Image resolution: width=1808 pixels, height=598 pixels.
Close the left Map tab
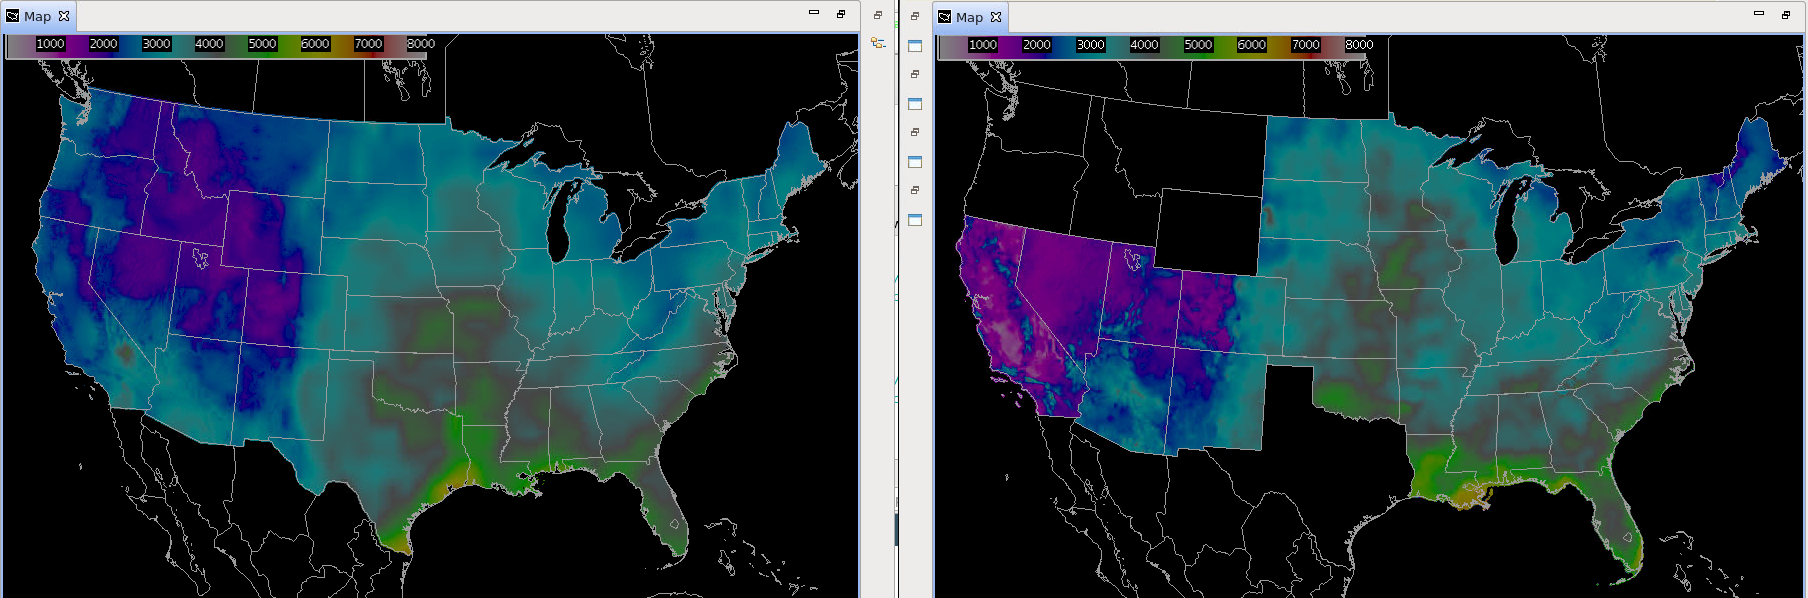[64, 16]
